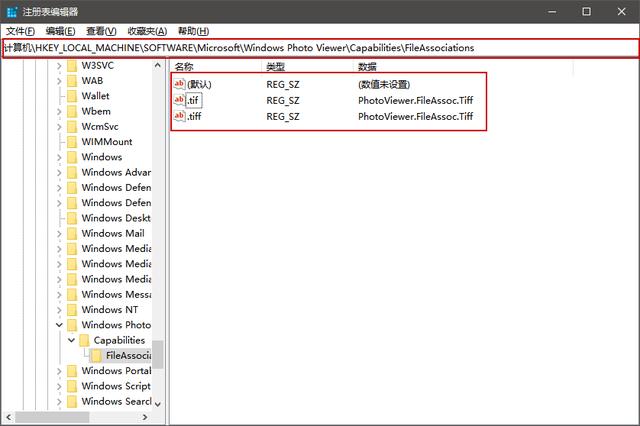This screenshot has width=640, height=426.
Task: Expand the W3SVC key
Action: point(59,66)
